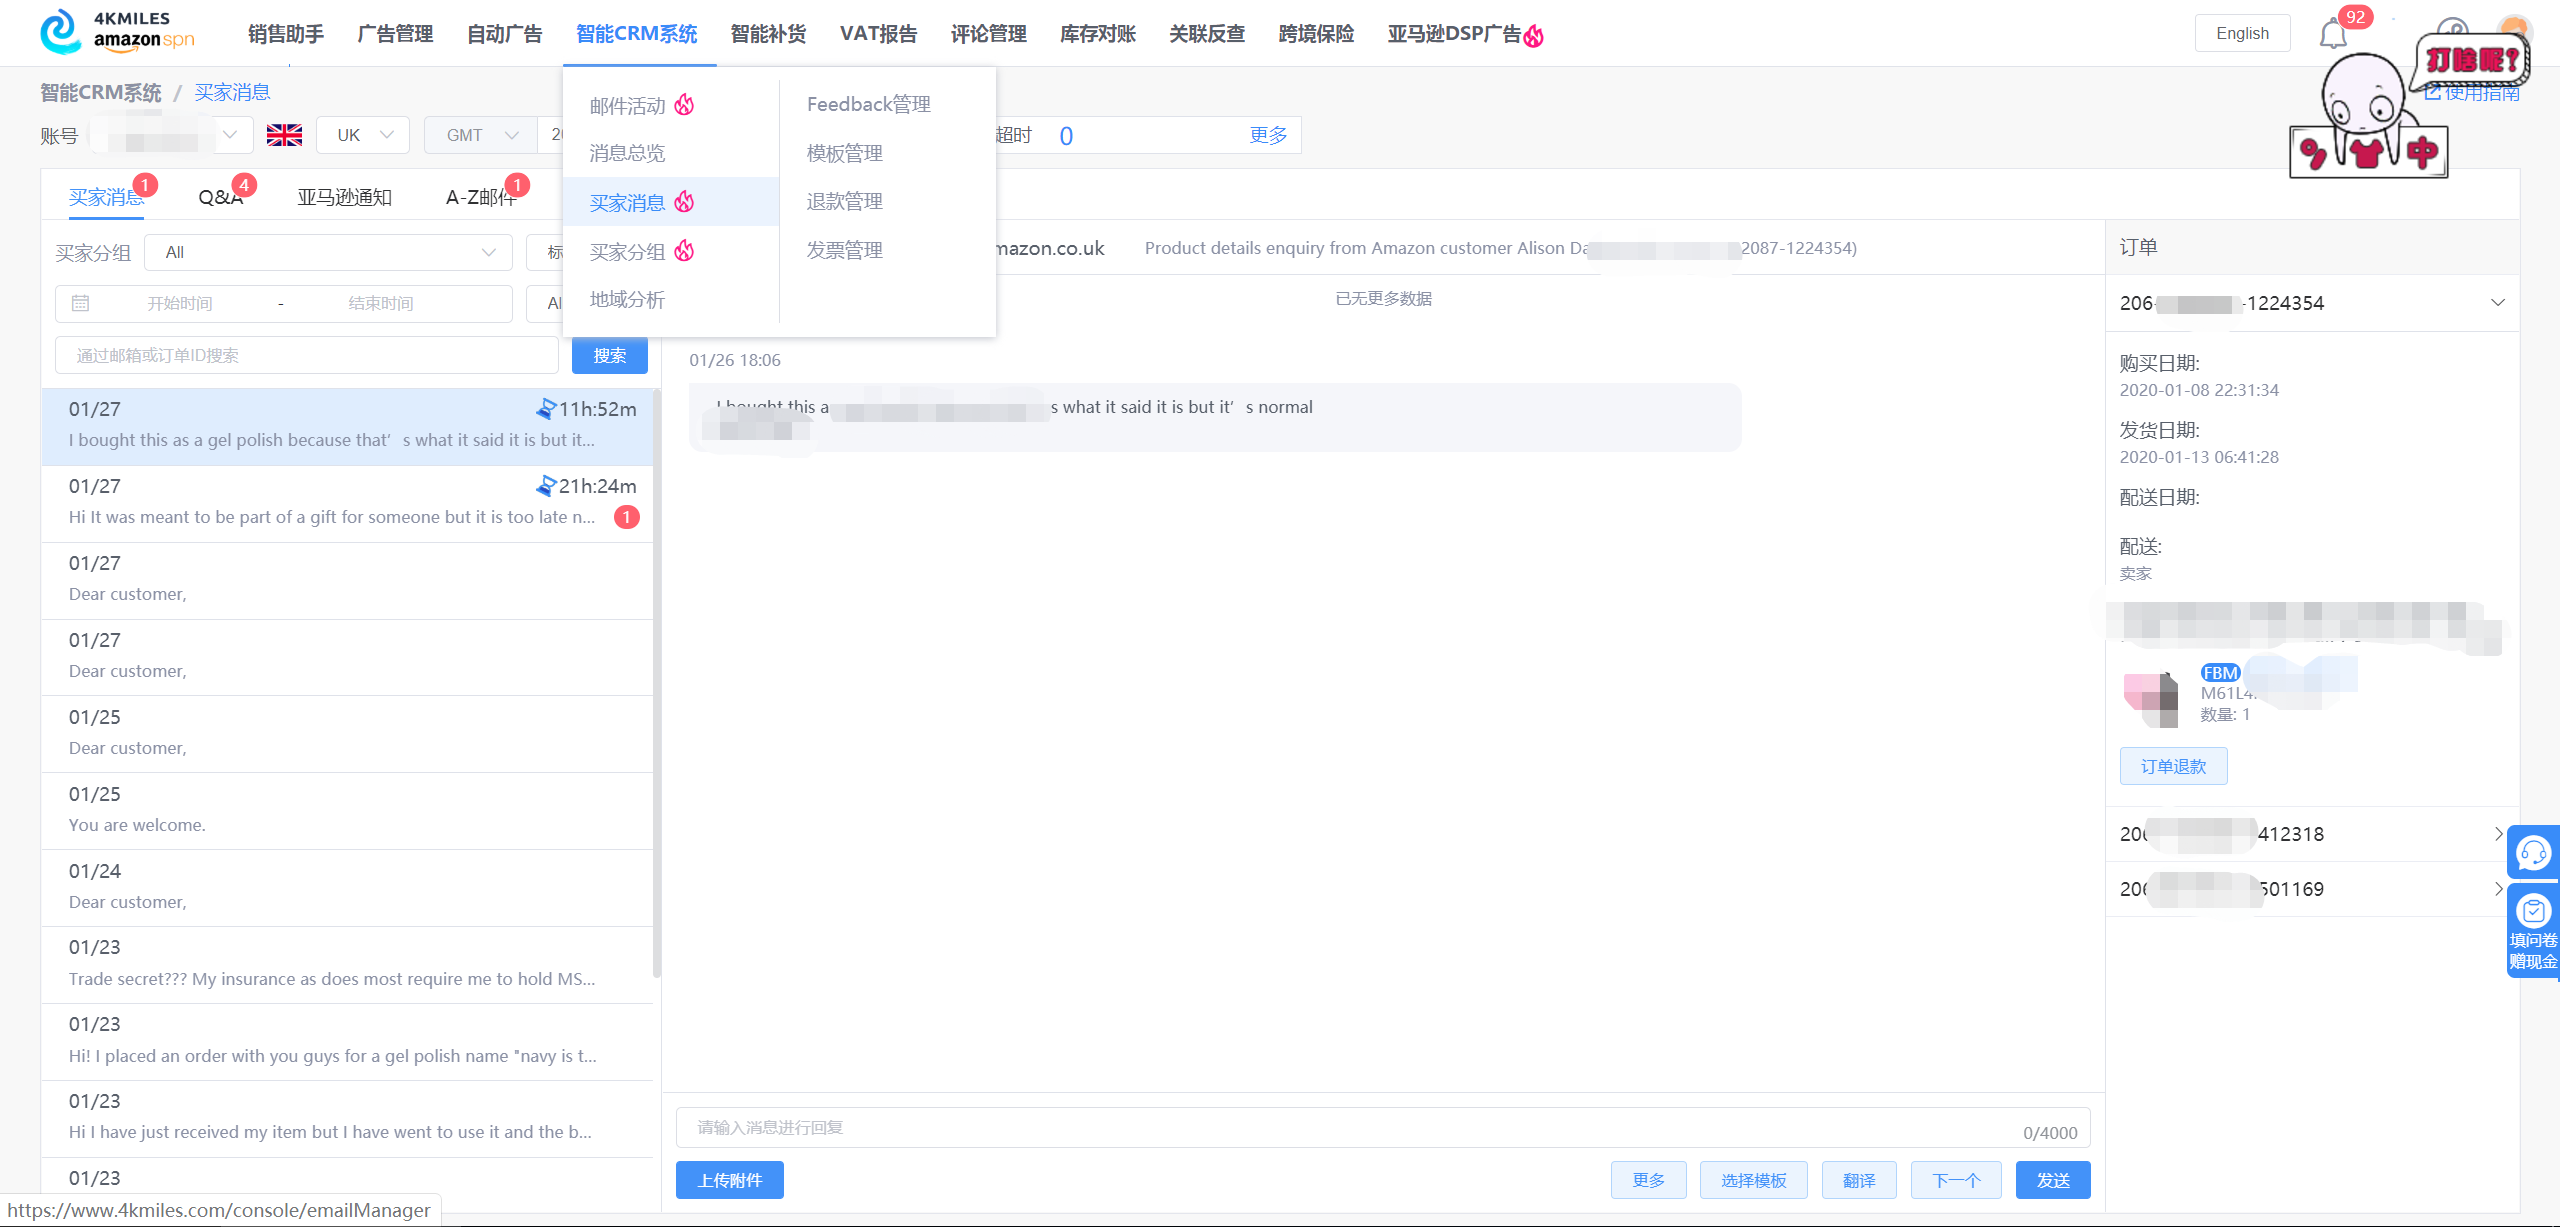Expand the order ending in 1224354
This screenshot has height=1227, width=2560.
coord(2497,302)
